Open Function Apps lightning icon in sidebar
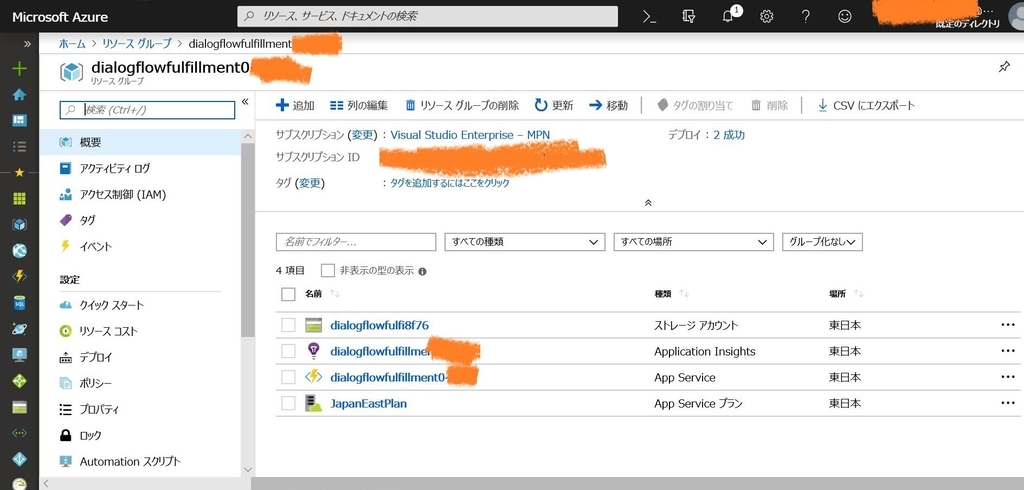The image size is (1024, 490). pyautogui.click(x=20, y=276)
